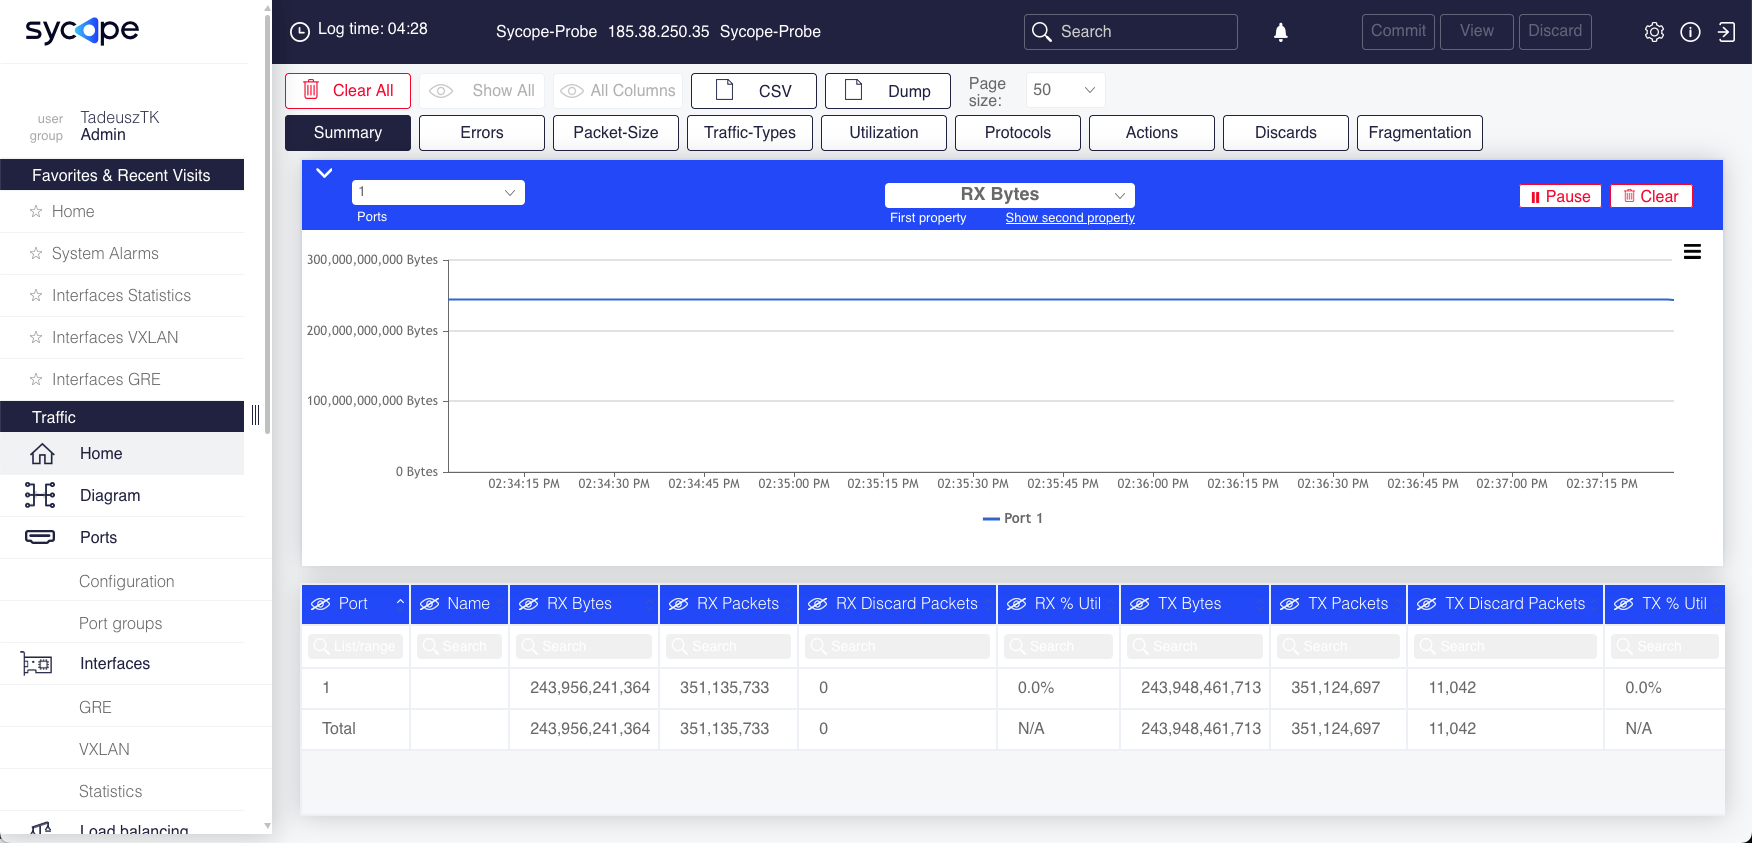Image resolution: width=1752 pixels, height=843 pixels.
Task: Toggle visibility of the Port column
Action: (x=321, y=604)
